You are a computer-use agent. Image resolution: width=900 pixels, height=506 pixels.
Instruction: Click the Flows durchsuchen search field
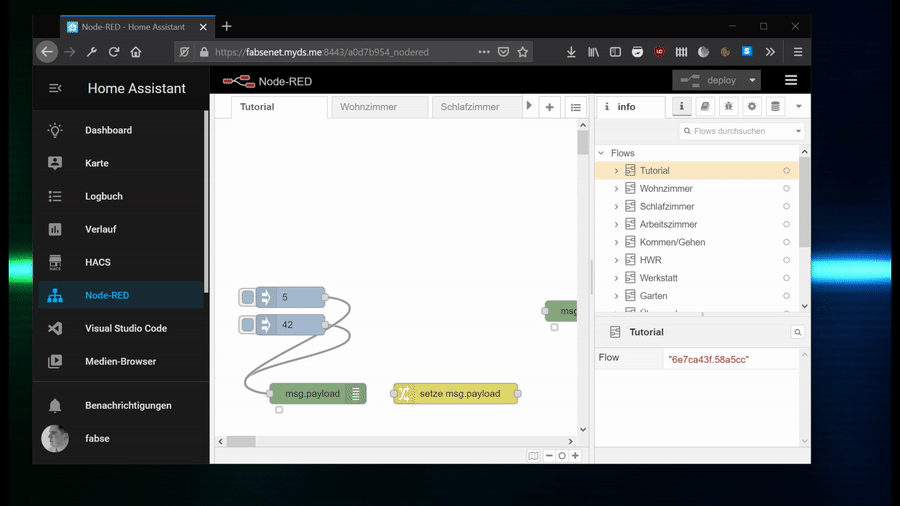[736, 131]
